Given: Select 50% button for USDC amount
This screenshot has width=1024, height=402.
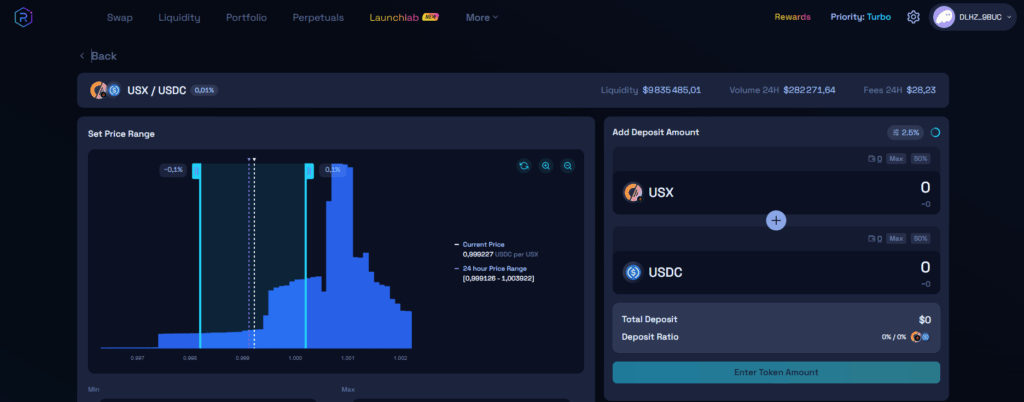Looking at the screenshot, I should 921,238.
